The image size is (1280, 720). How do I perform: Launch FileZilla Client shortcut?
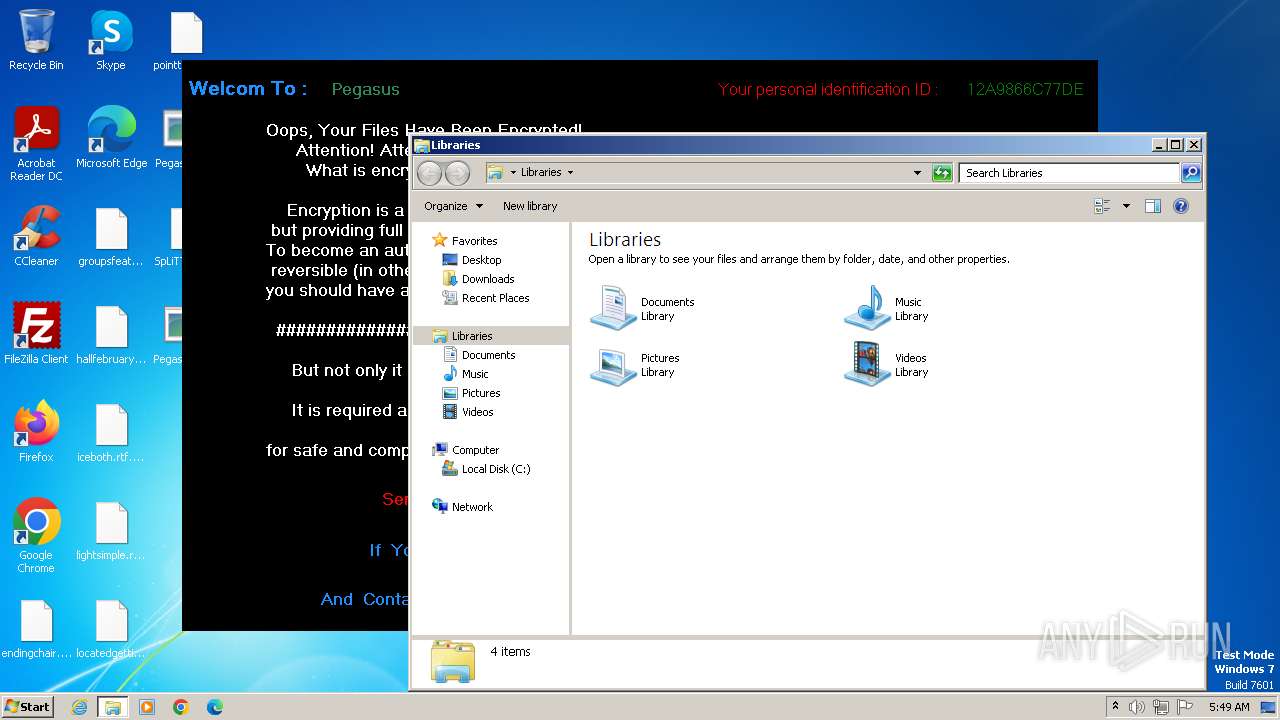pyautogui.click(x=36, y=334)
